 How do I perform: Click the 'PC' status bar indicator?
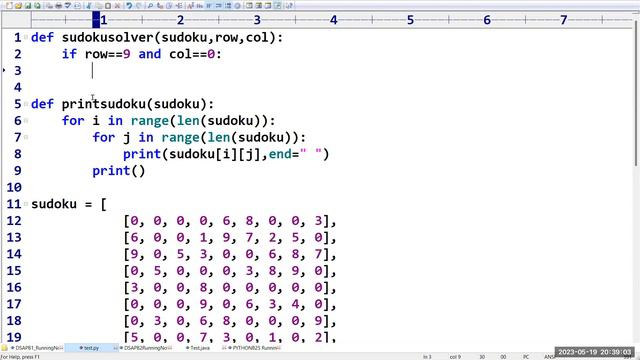pyautogui.click(x=526, y=357)
